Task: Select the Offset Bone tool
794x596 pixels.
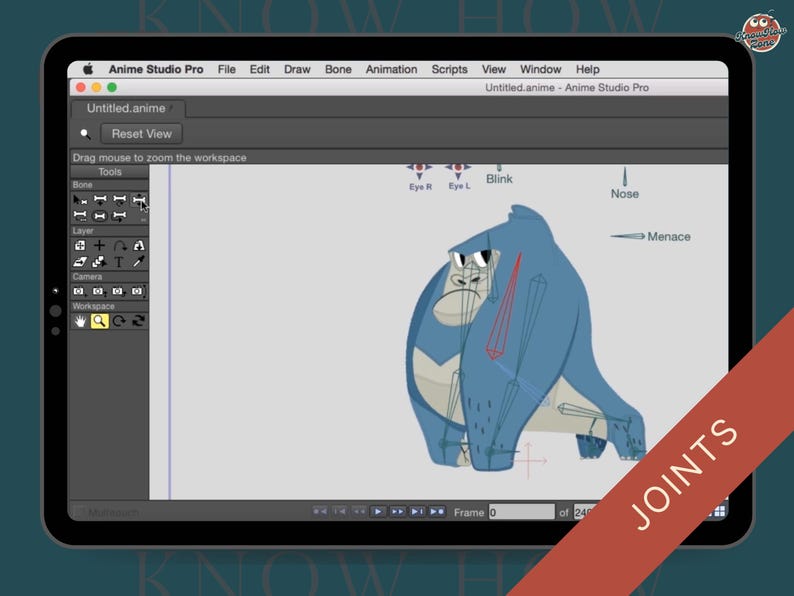Action: point(120,216)
